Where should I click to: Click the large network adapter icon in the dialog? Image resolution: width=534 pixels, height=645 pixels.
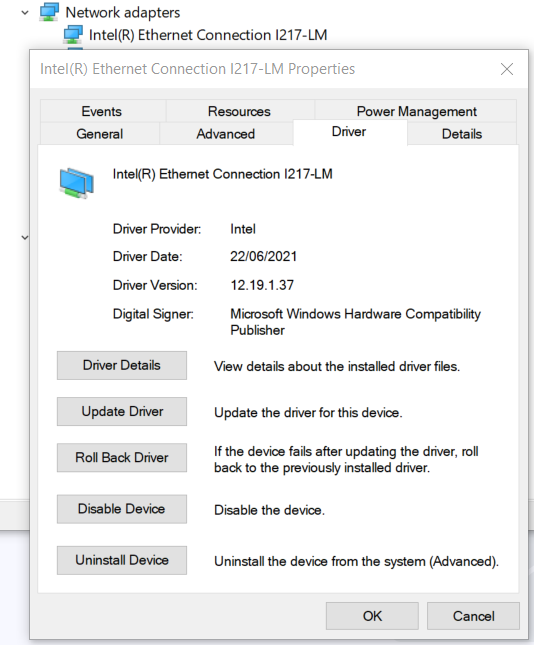point(77,183)
